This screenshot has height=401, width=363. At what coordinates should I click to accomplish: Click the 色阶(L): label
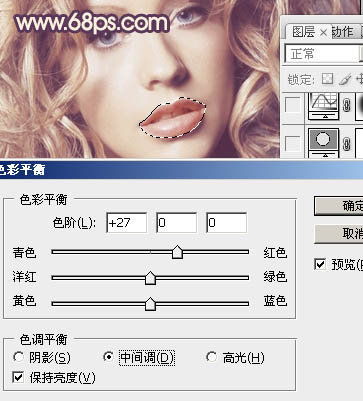tap(74, 223)
